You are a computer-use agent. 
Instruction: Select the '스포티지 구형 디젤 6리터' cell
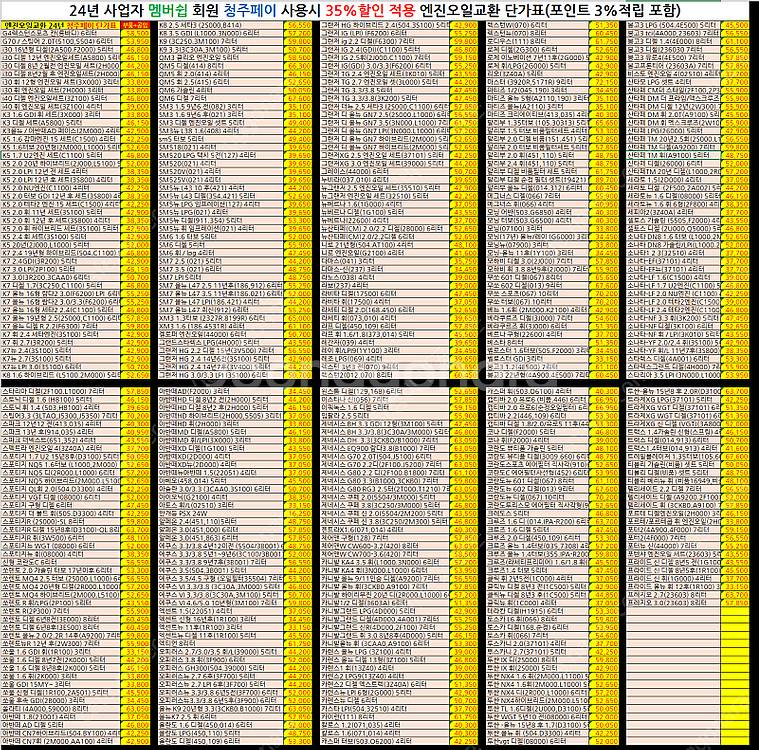pyautogui.click(x=60, y=505)
